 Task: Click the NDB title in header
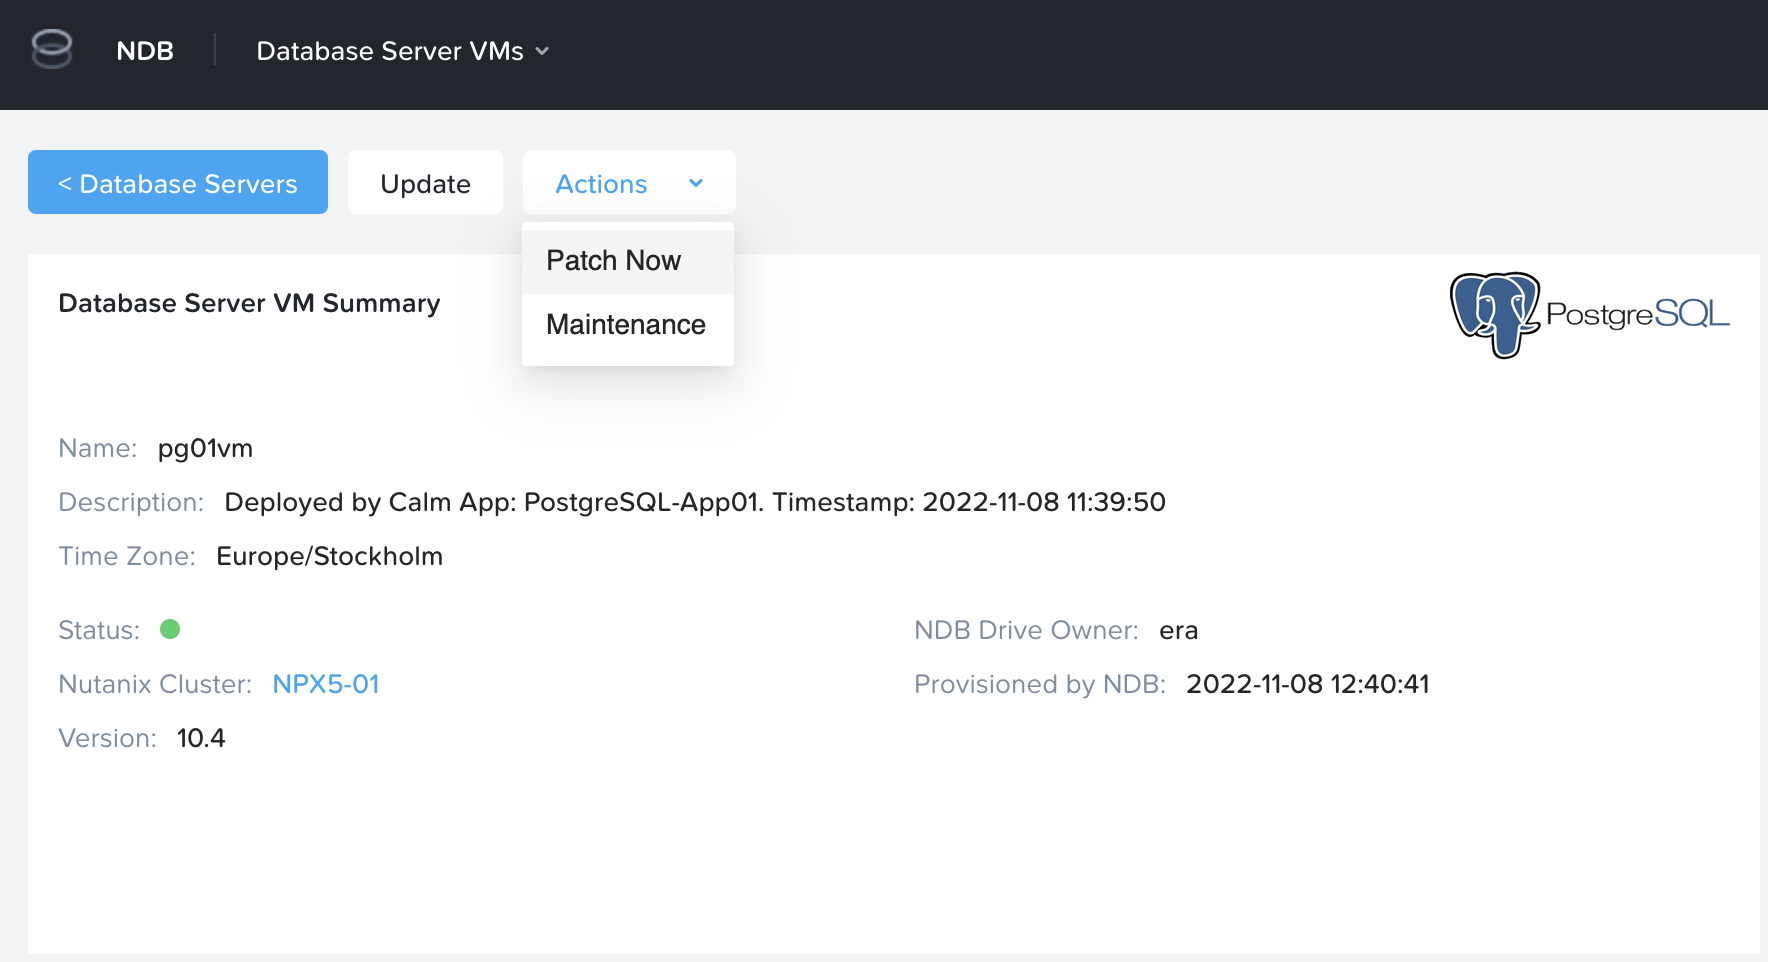coord(145,51)
